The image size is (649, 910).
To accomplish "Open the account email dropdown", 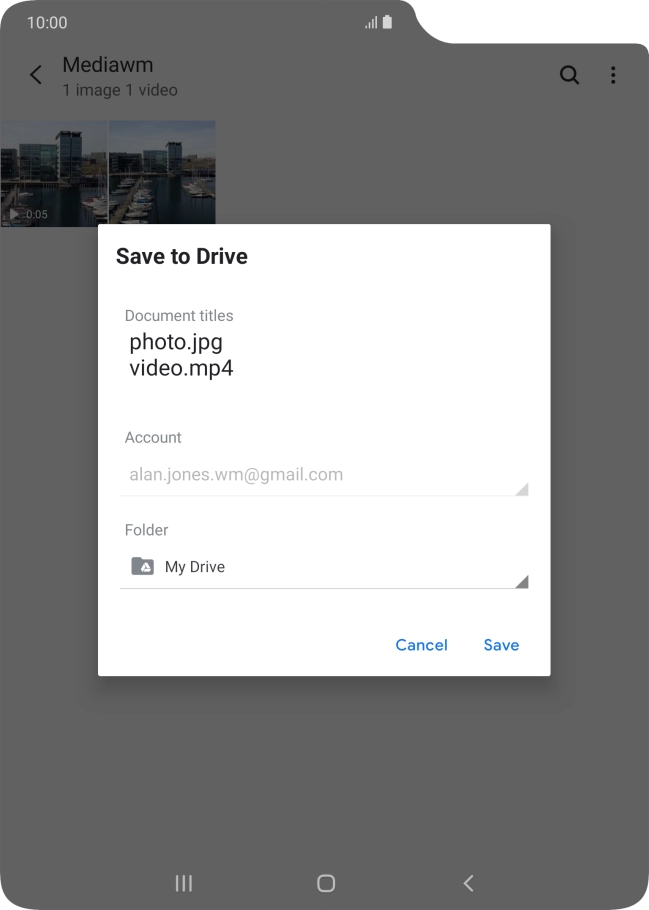I will [x=323, y=475].
